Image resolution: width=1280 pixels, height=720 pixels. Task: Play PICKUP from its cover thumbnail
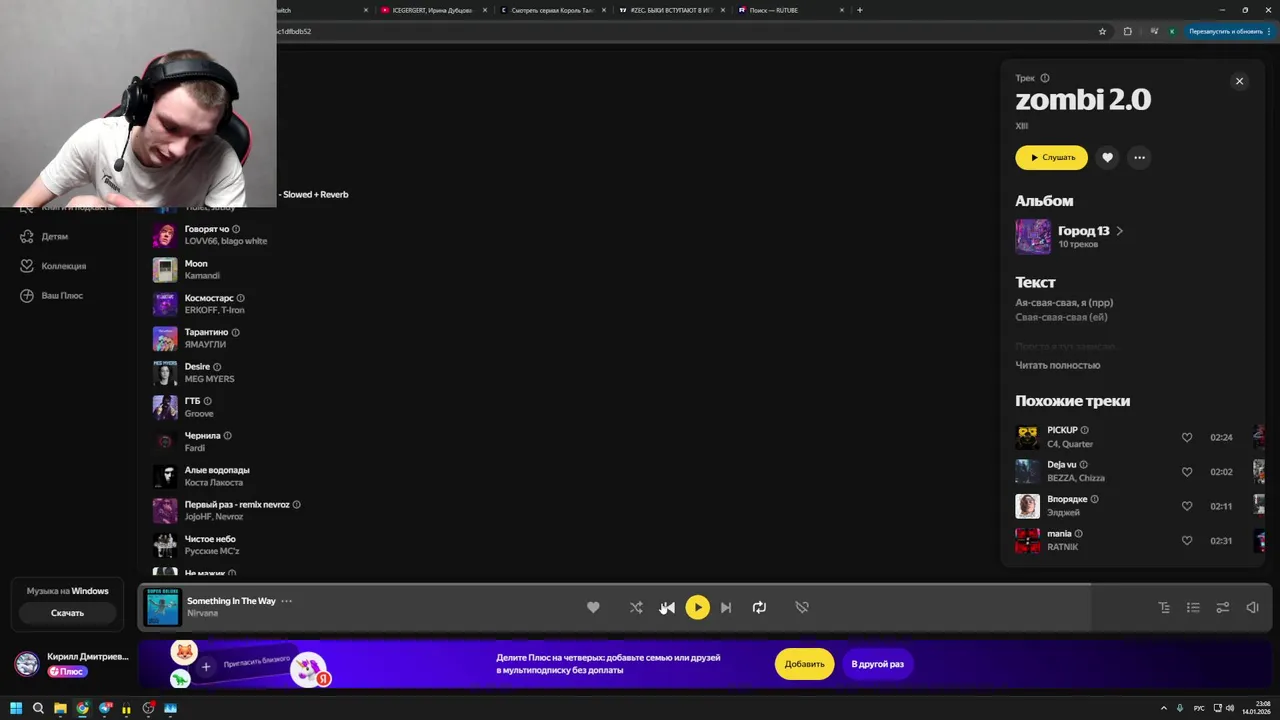click(x=1027, y=437)
